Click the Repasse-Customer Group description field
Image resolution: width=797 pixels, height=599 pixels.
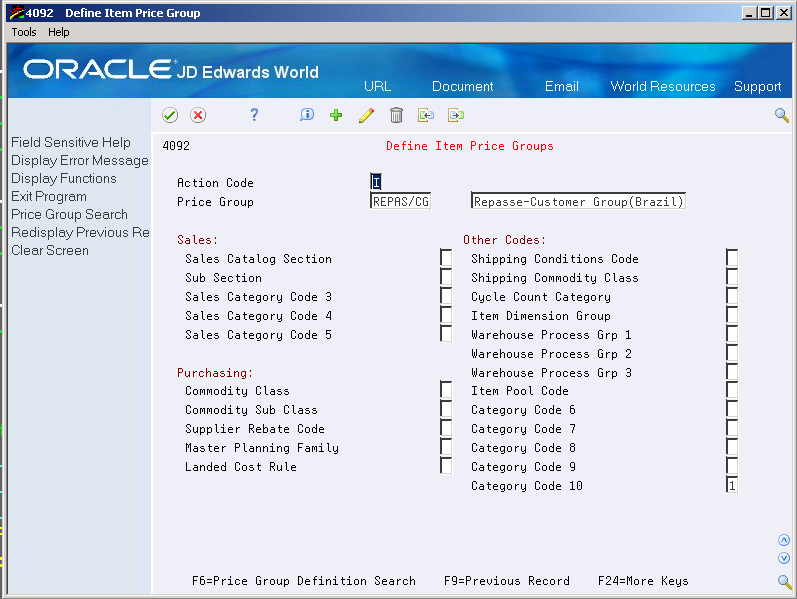[578, 201]
